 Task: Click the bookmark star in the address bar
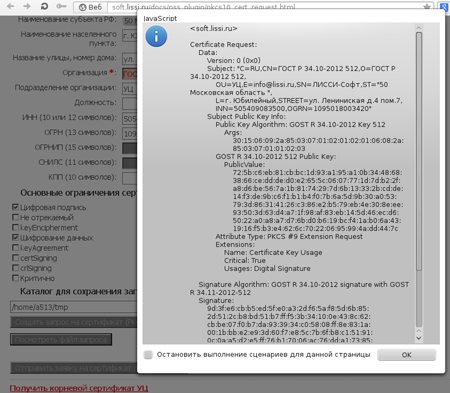click(426, 7)
